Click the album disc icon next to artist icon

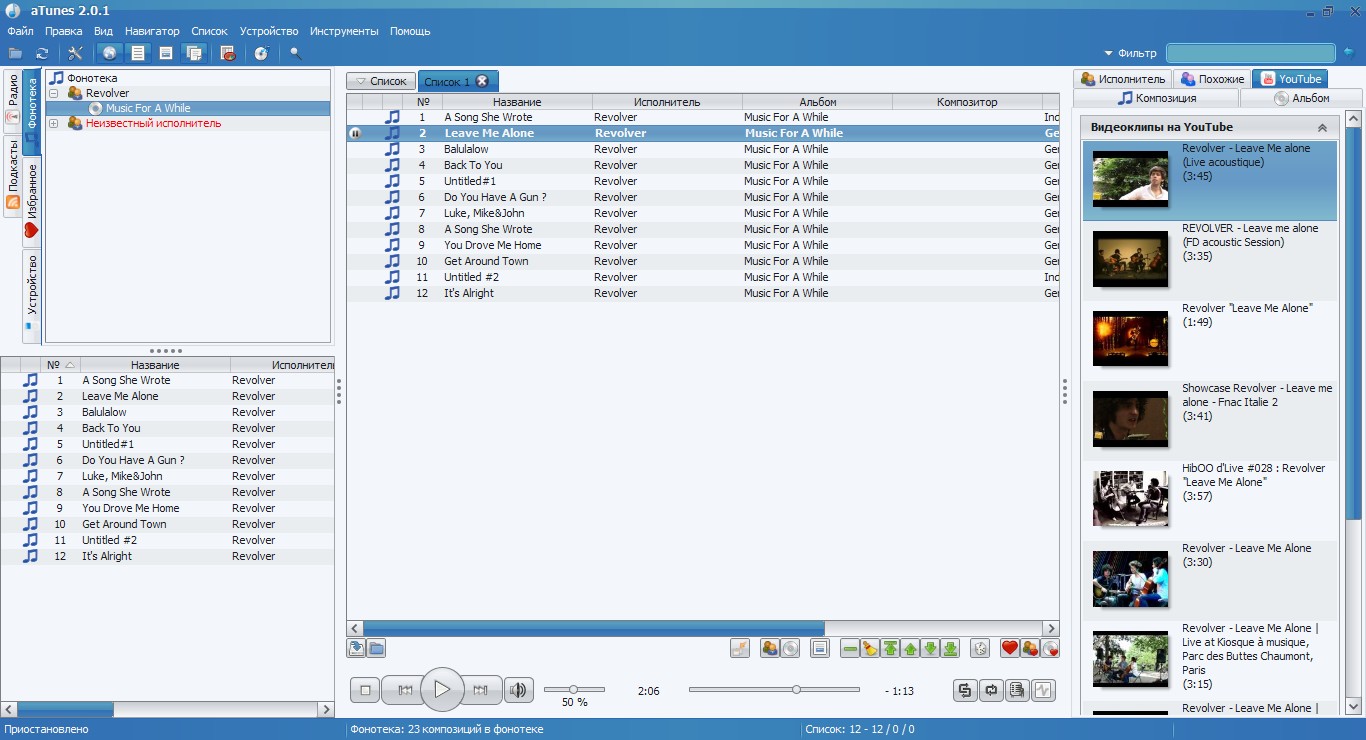coord(790,648)
